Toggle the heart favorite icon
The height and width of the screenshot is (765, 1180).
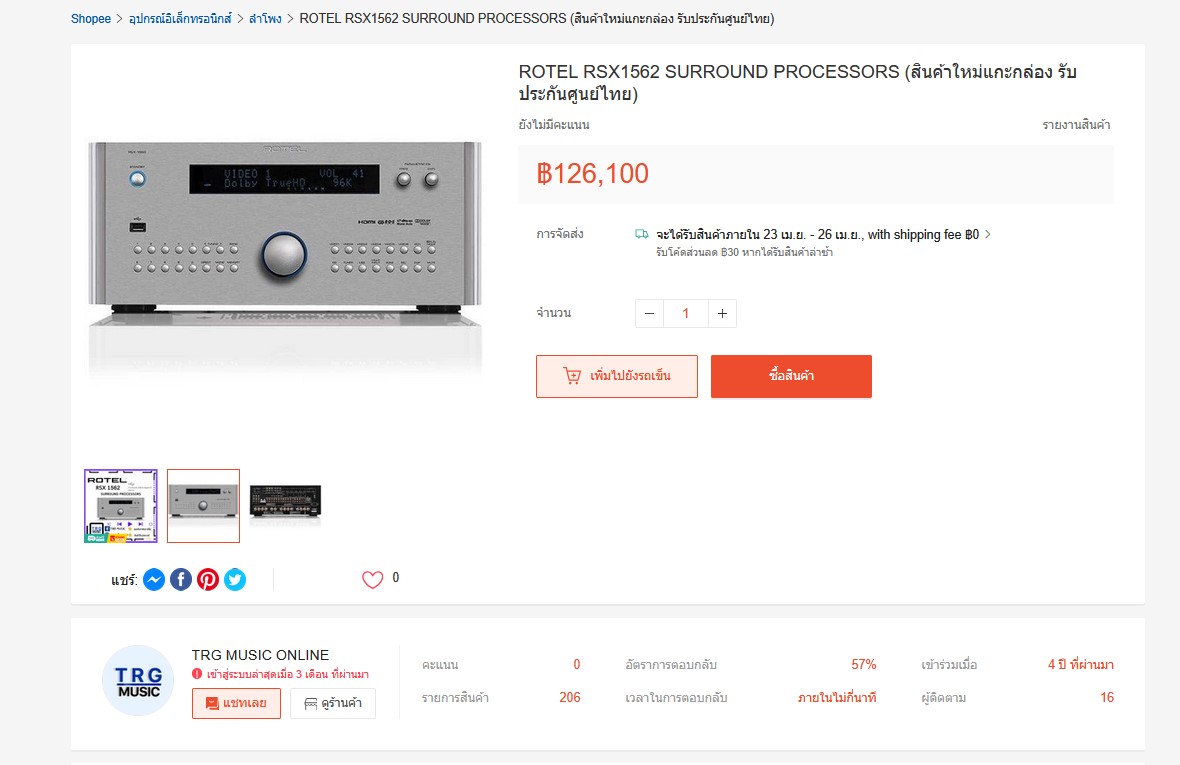(373, 579)
